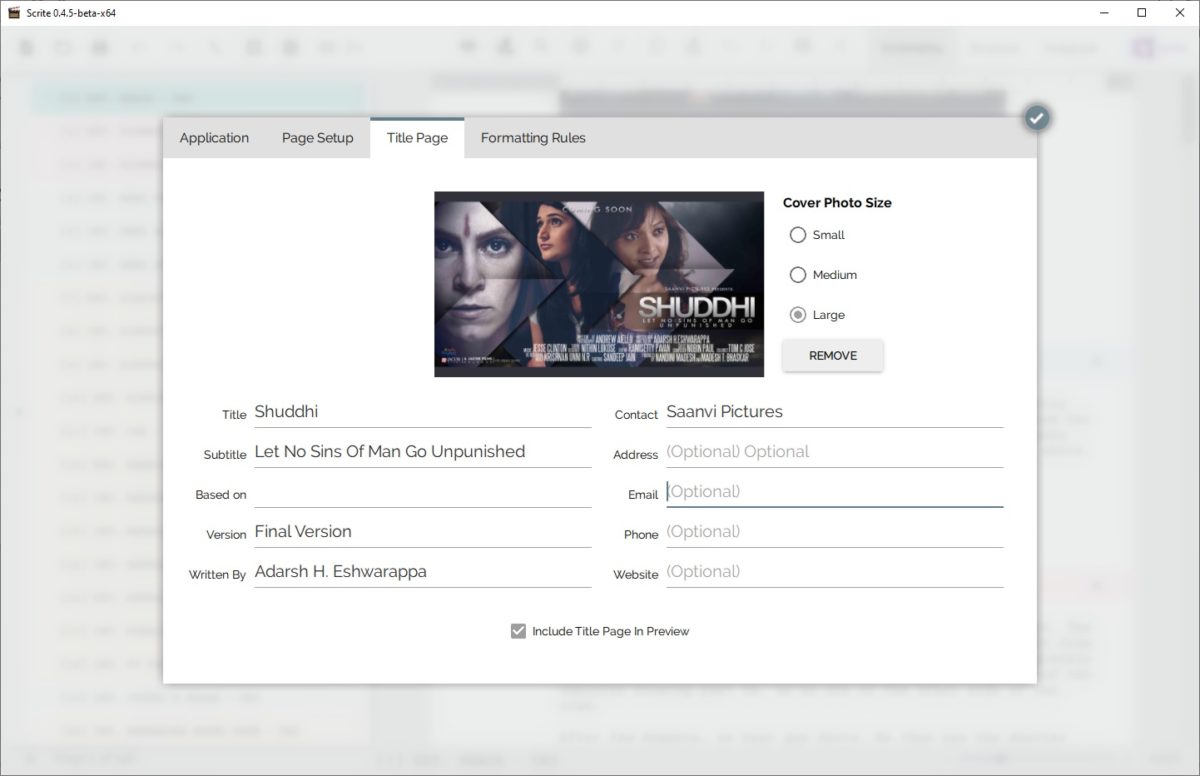1200x776 pixels.
Task: Edit the Contact field showing Saanvi Pictures
Action: pyautogui.click(x=834, y=412)
